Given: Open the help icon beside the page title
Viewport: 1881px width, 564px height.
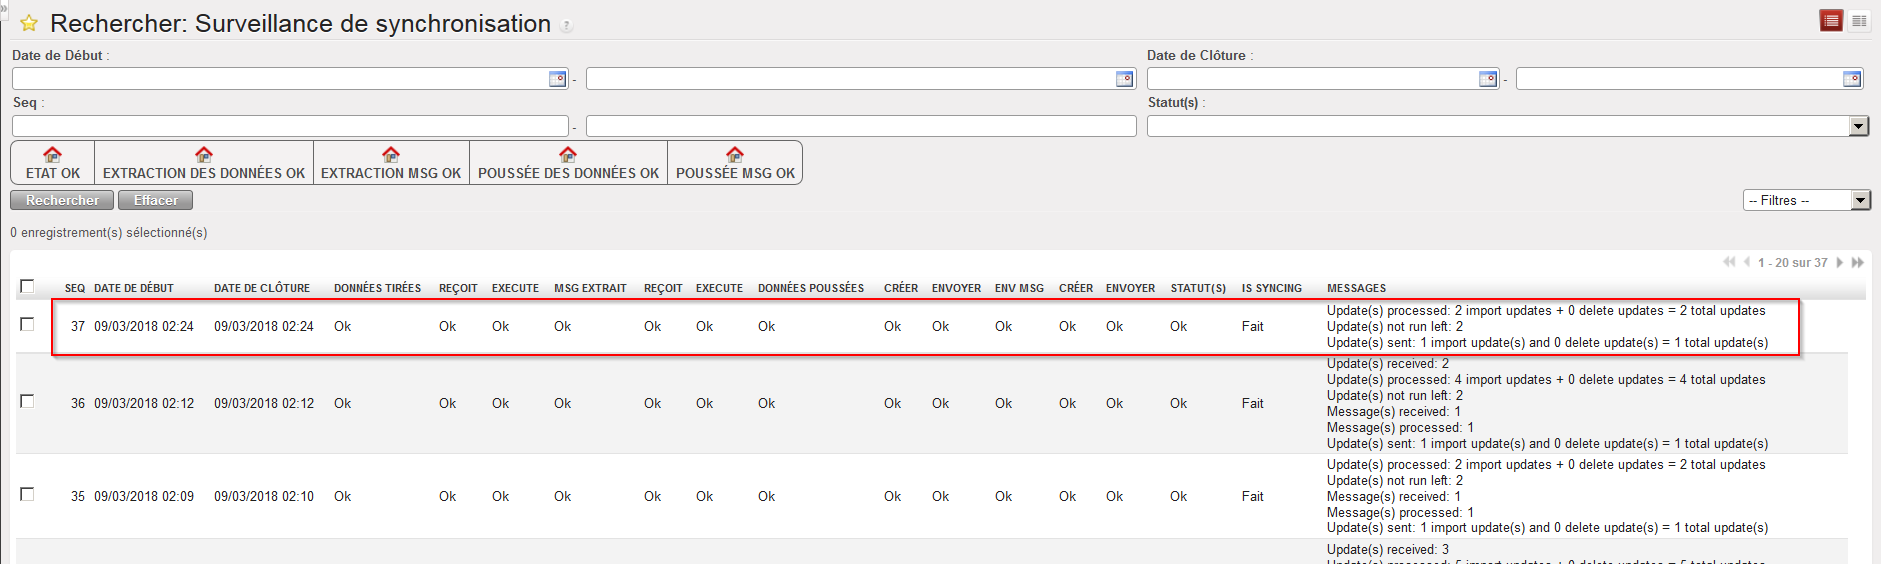Looking at the screenshot, I should click(567, 26).
